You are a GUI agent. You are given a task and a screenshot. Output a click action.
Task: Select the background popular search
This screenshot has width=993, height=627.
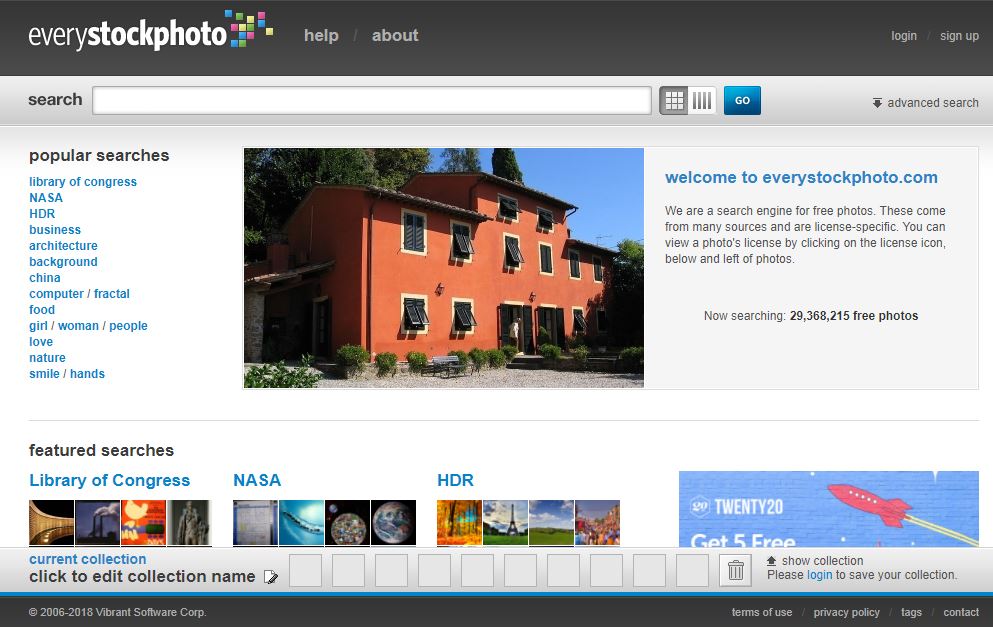(63, 262)
